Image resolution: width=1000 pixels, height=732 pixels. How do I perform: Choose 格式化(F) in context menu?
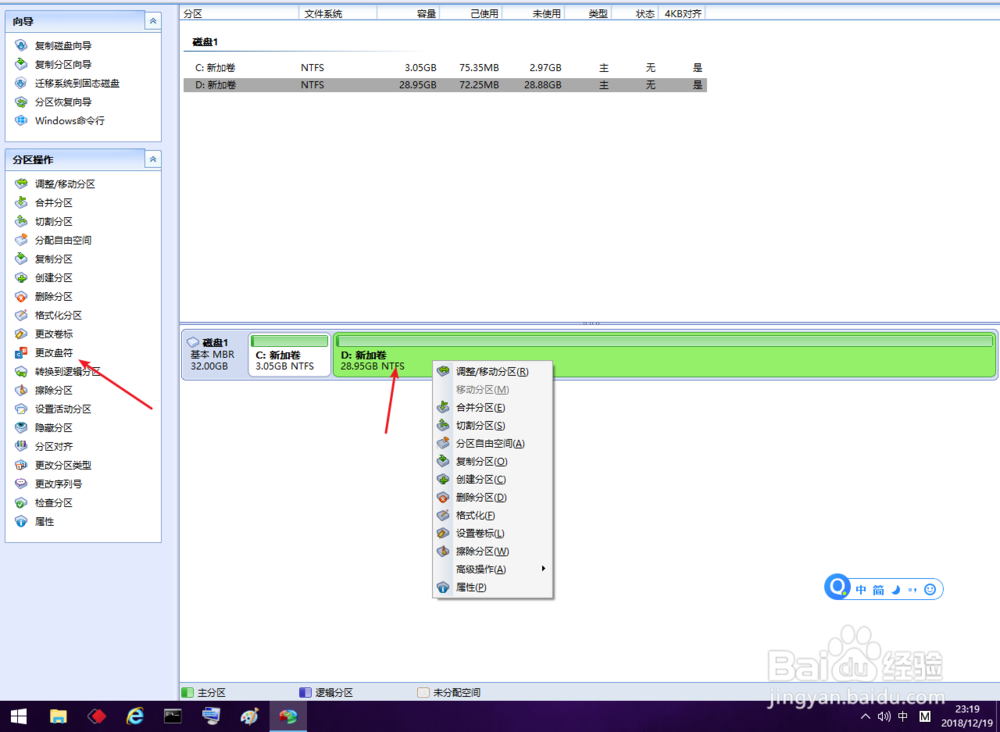(492, 515)
